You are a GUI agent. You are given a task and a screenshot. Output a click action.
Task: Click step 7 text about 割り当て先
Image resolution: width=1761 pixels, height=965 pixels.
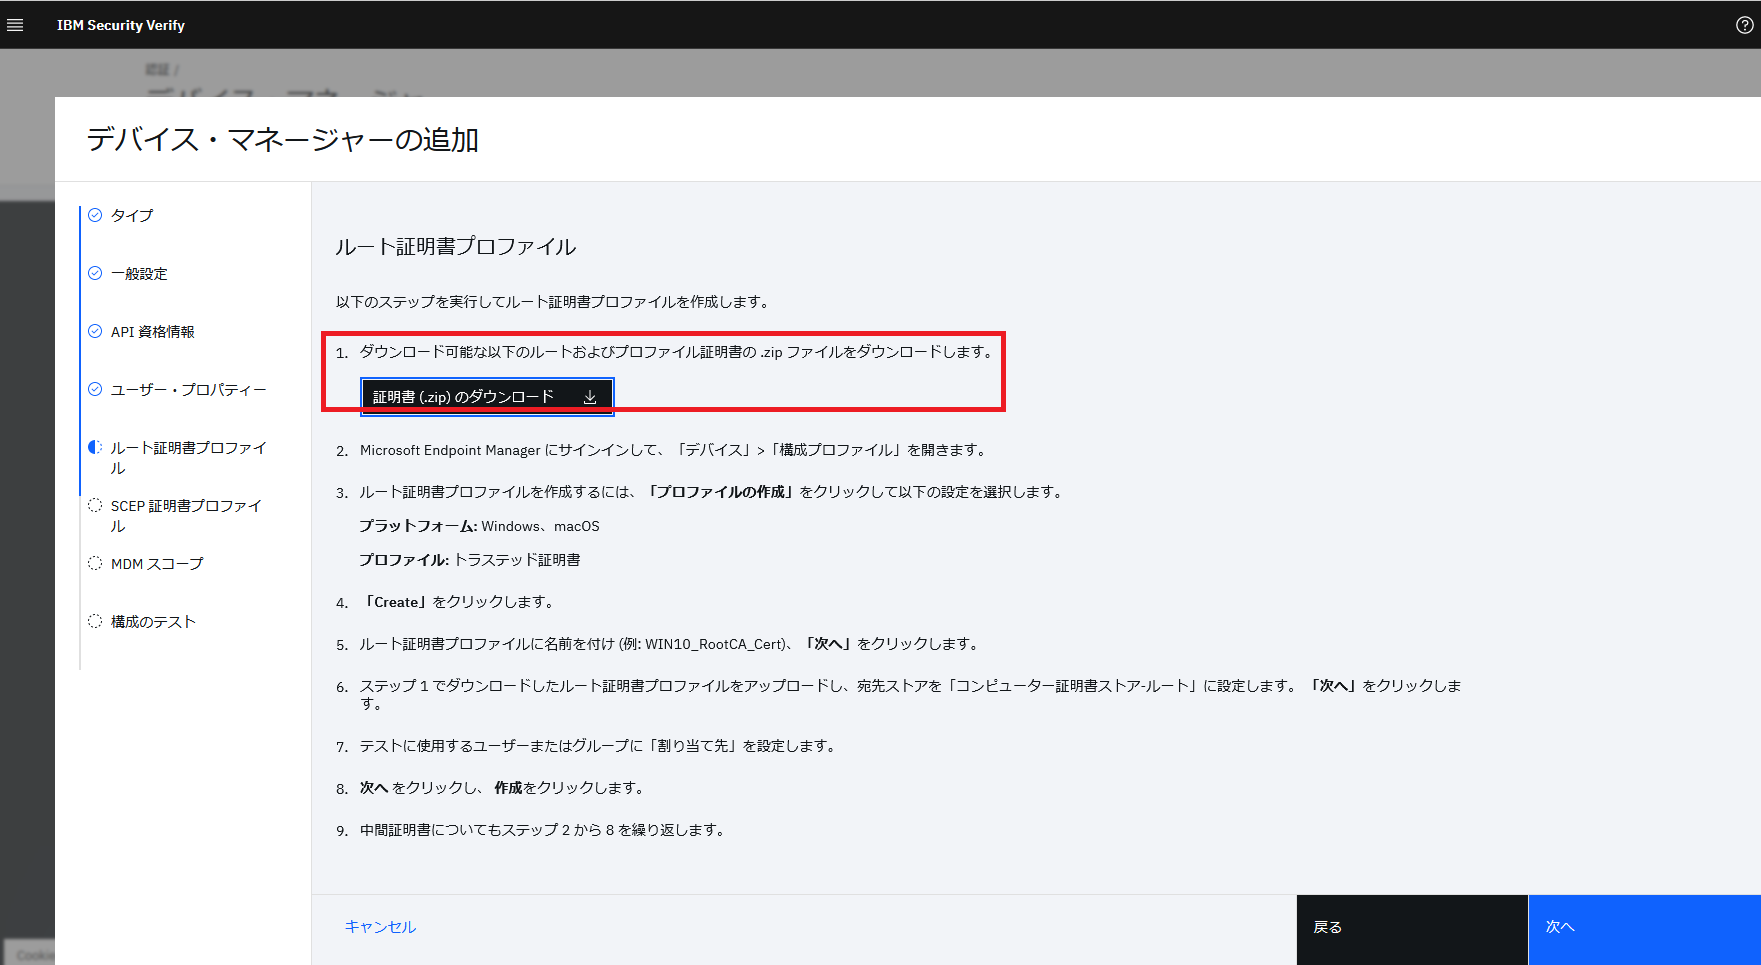(599, 746)
